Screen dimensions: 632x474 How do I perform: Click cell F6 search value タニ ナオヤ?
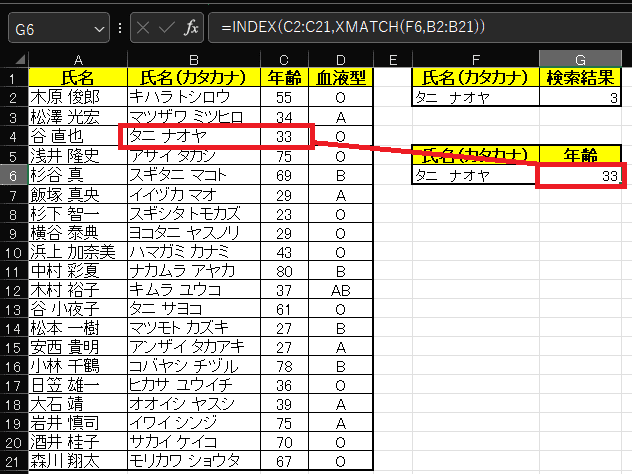(475, 175)
